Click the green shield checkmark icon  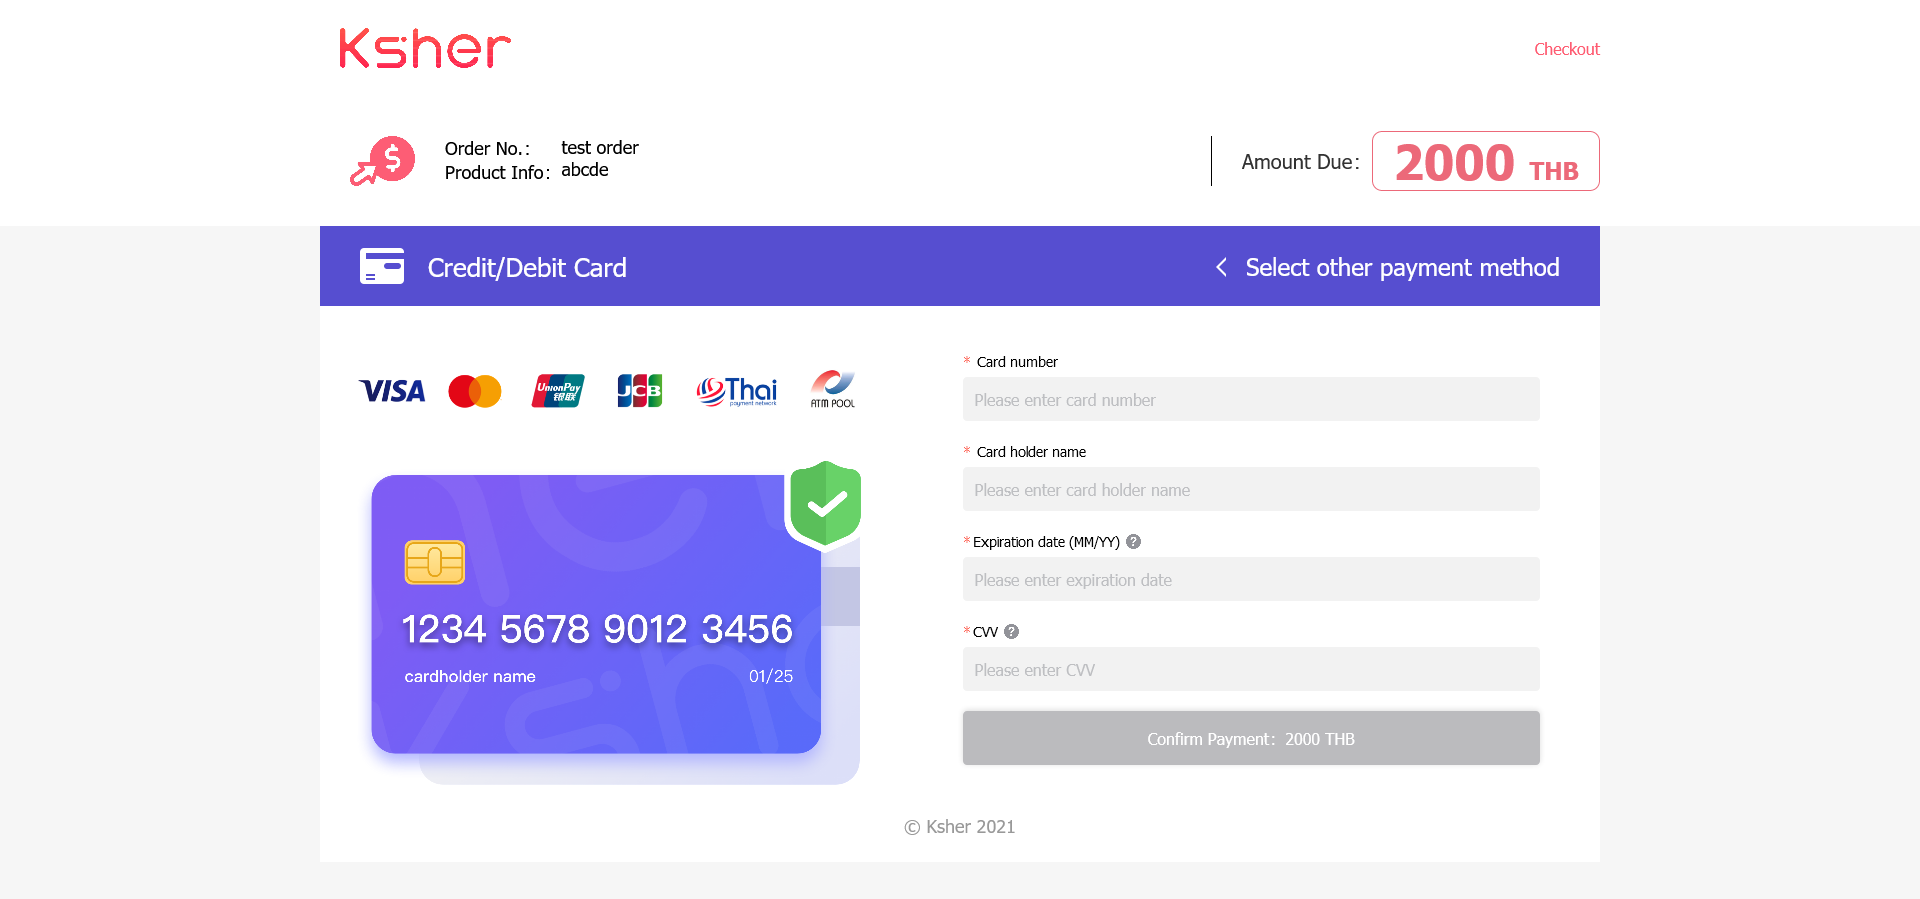825,503
